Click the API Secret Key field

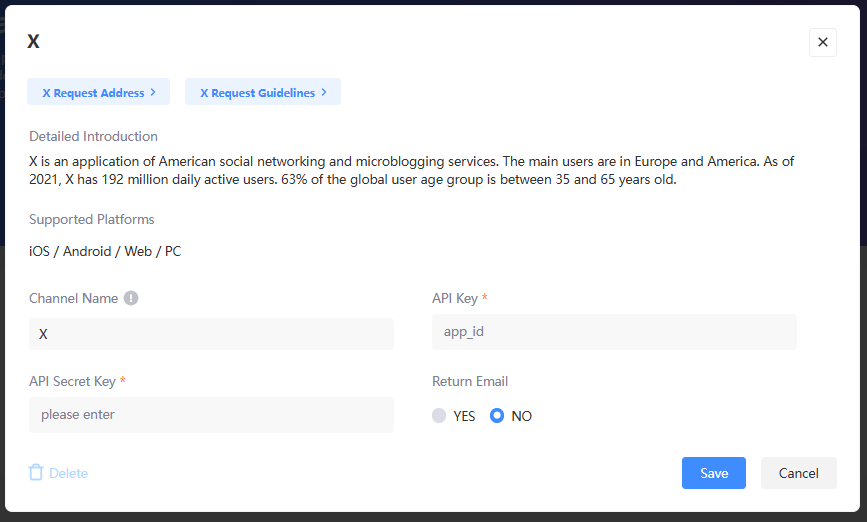point(211,414)
